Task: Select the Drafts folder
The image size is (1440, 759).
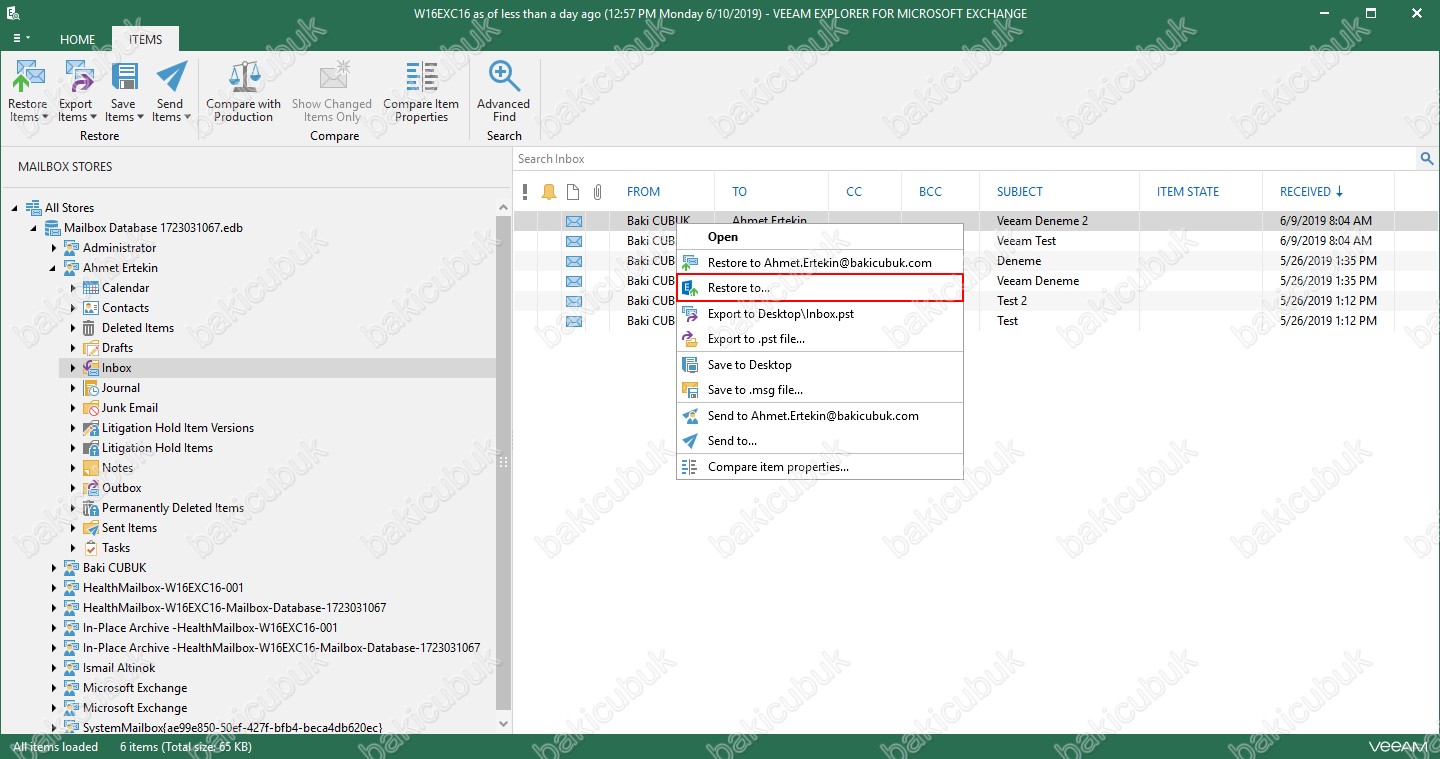Action: pos(117,348)
